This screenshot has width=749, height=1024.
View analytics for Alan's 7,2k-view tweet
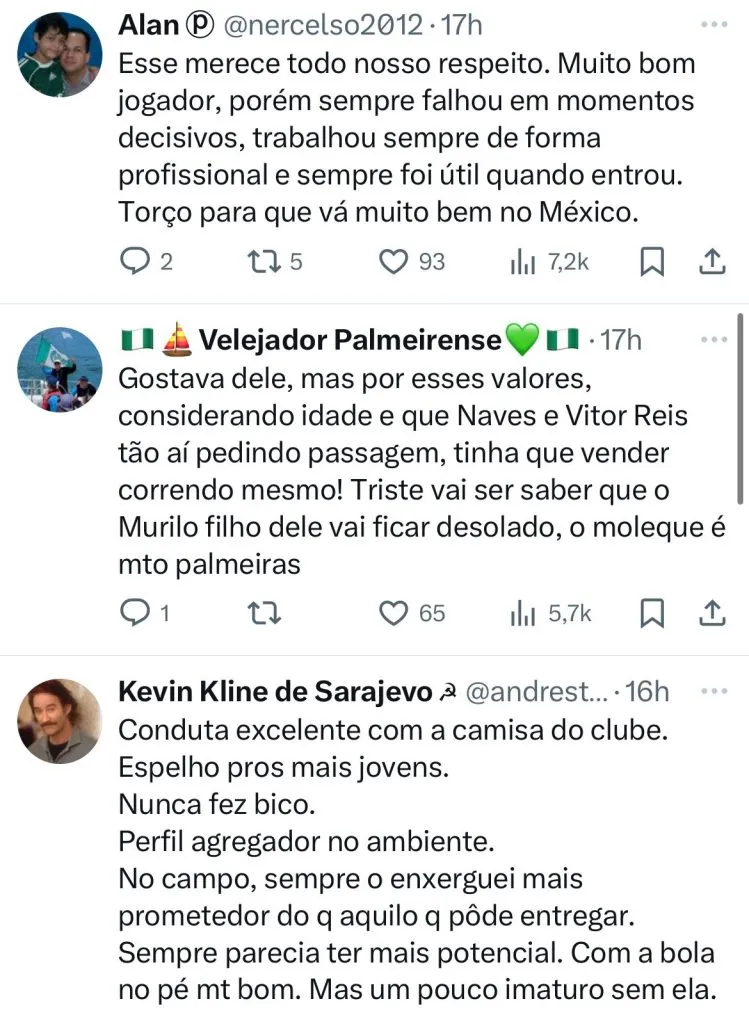(x=523, y=262)
